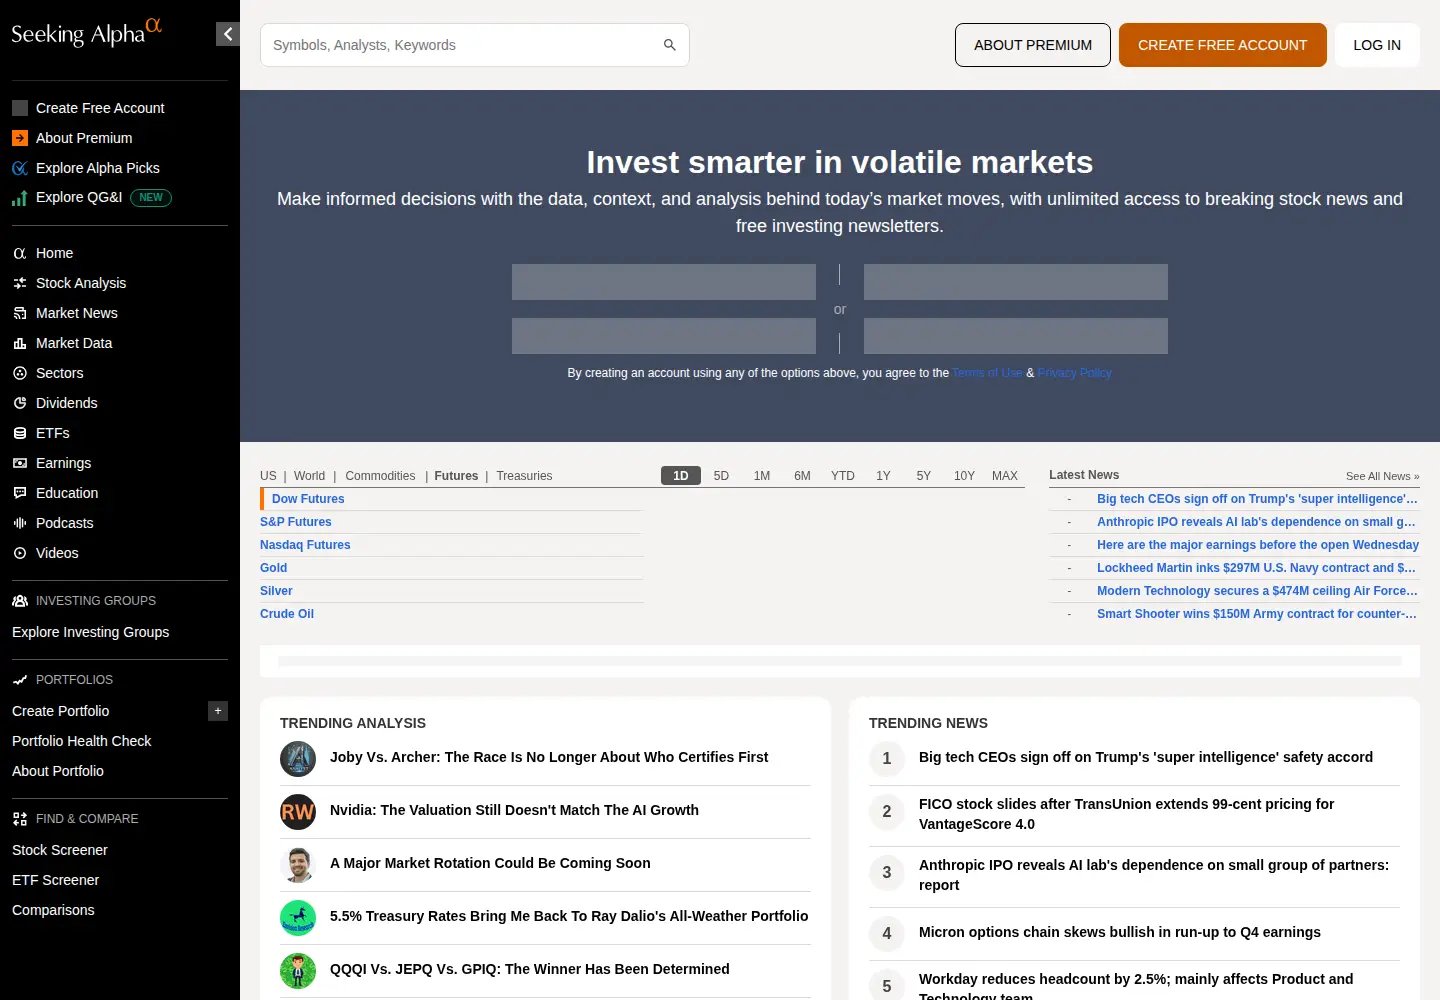Click the Stock Analysis sidebar icon
Viewport: 1440px width, 1000px height.
tap(20, 283)
